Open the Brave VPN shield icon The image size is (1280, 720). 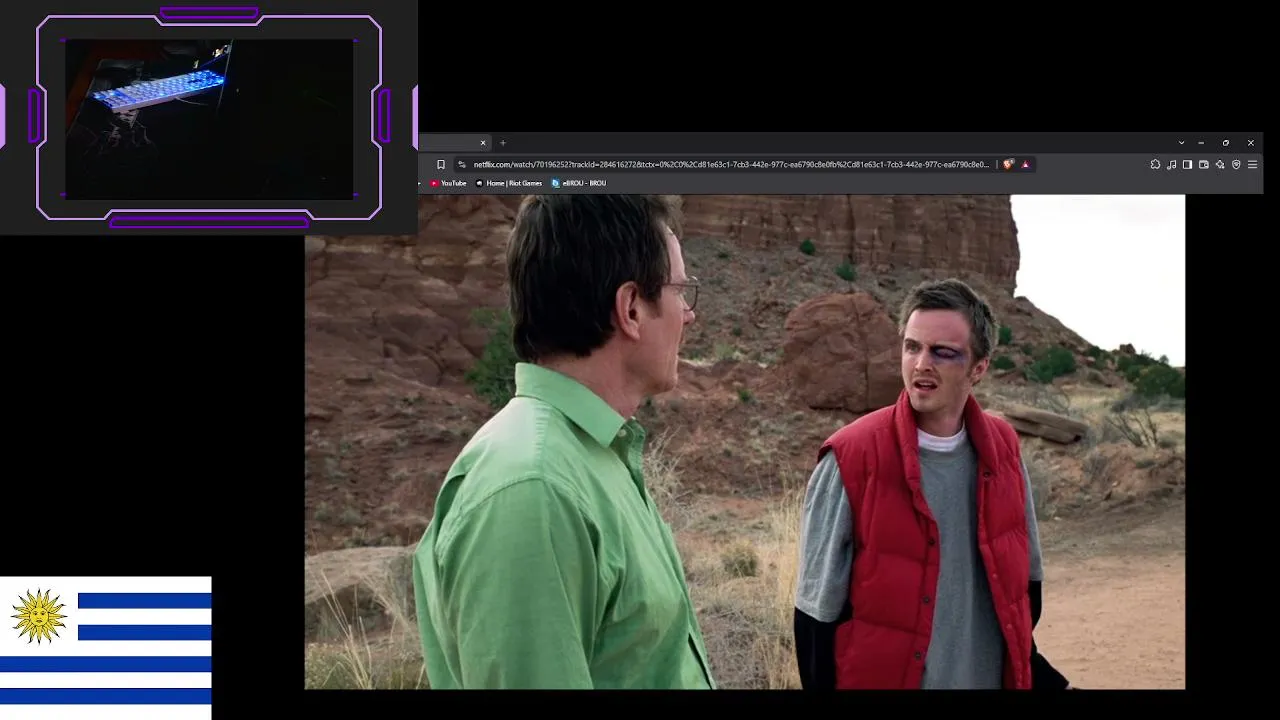click(1236, 164)
